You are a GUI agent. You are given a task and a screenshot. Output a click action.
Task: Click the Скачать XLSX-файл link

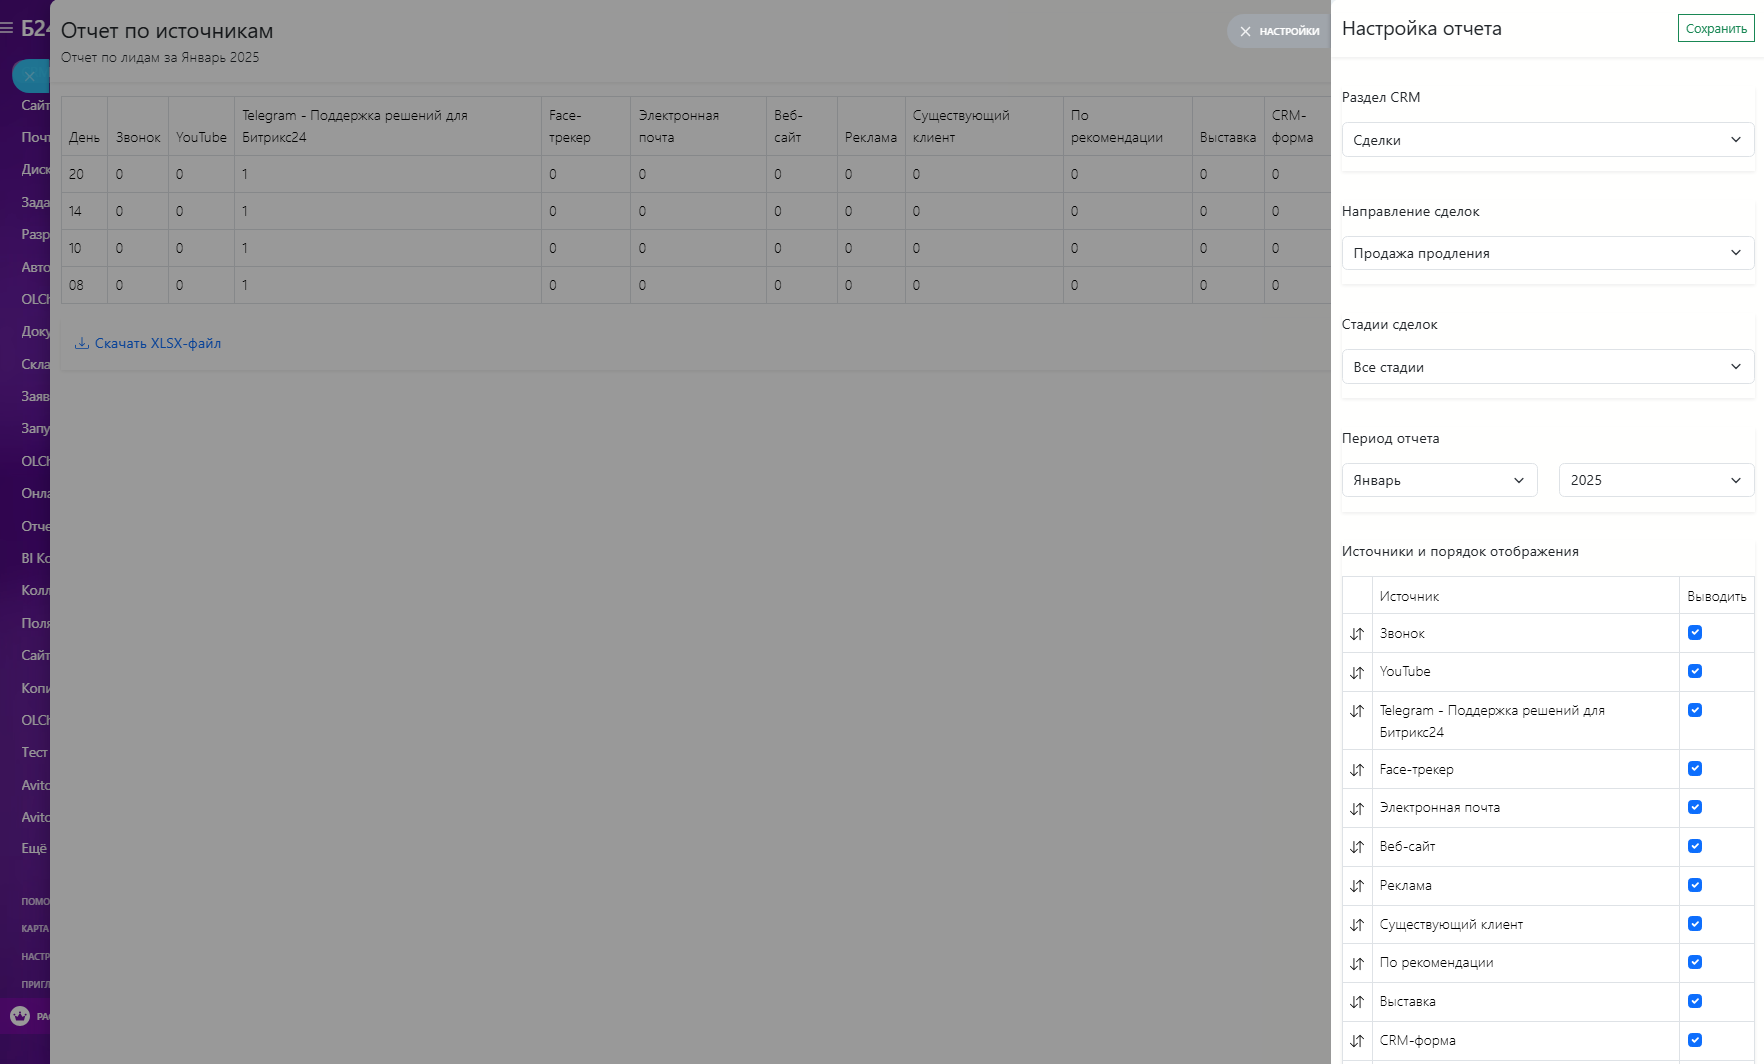pos(158,343)
